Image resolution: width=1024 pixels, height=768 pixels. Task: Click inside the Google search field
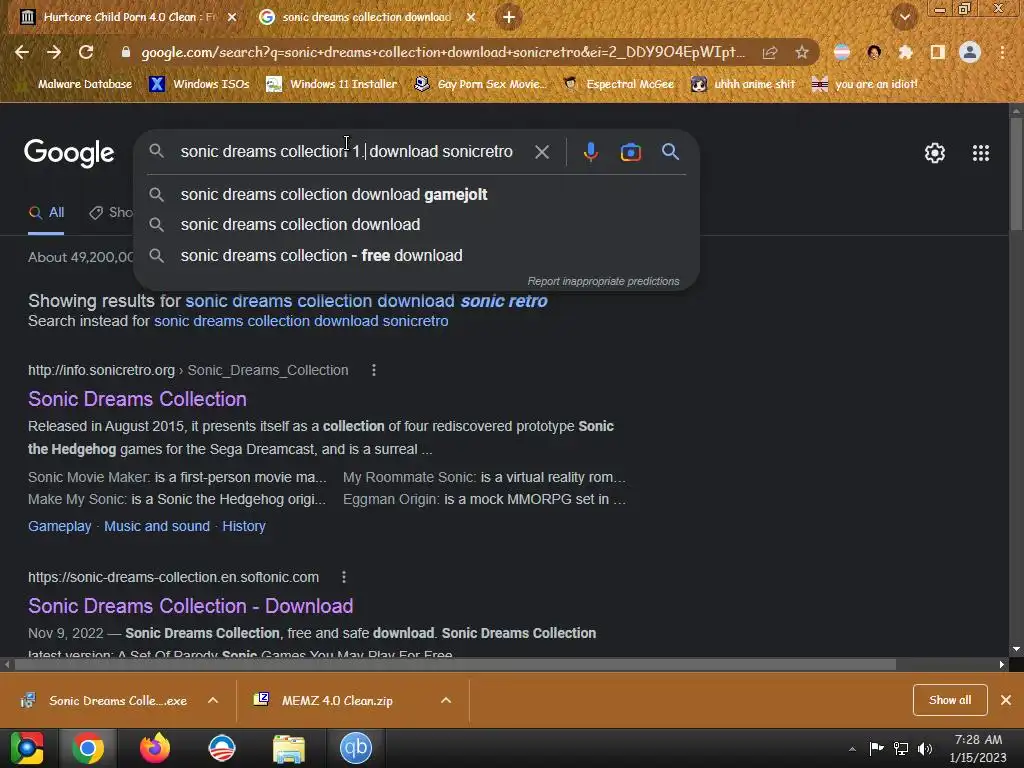point(346,152)
